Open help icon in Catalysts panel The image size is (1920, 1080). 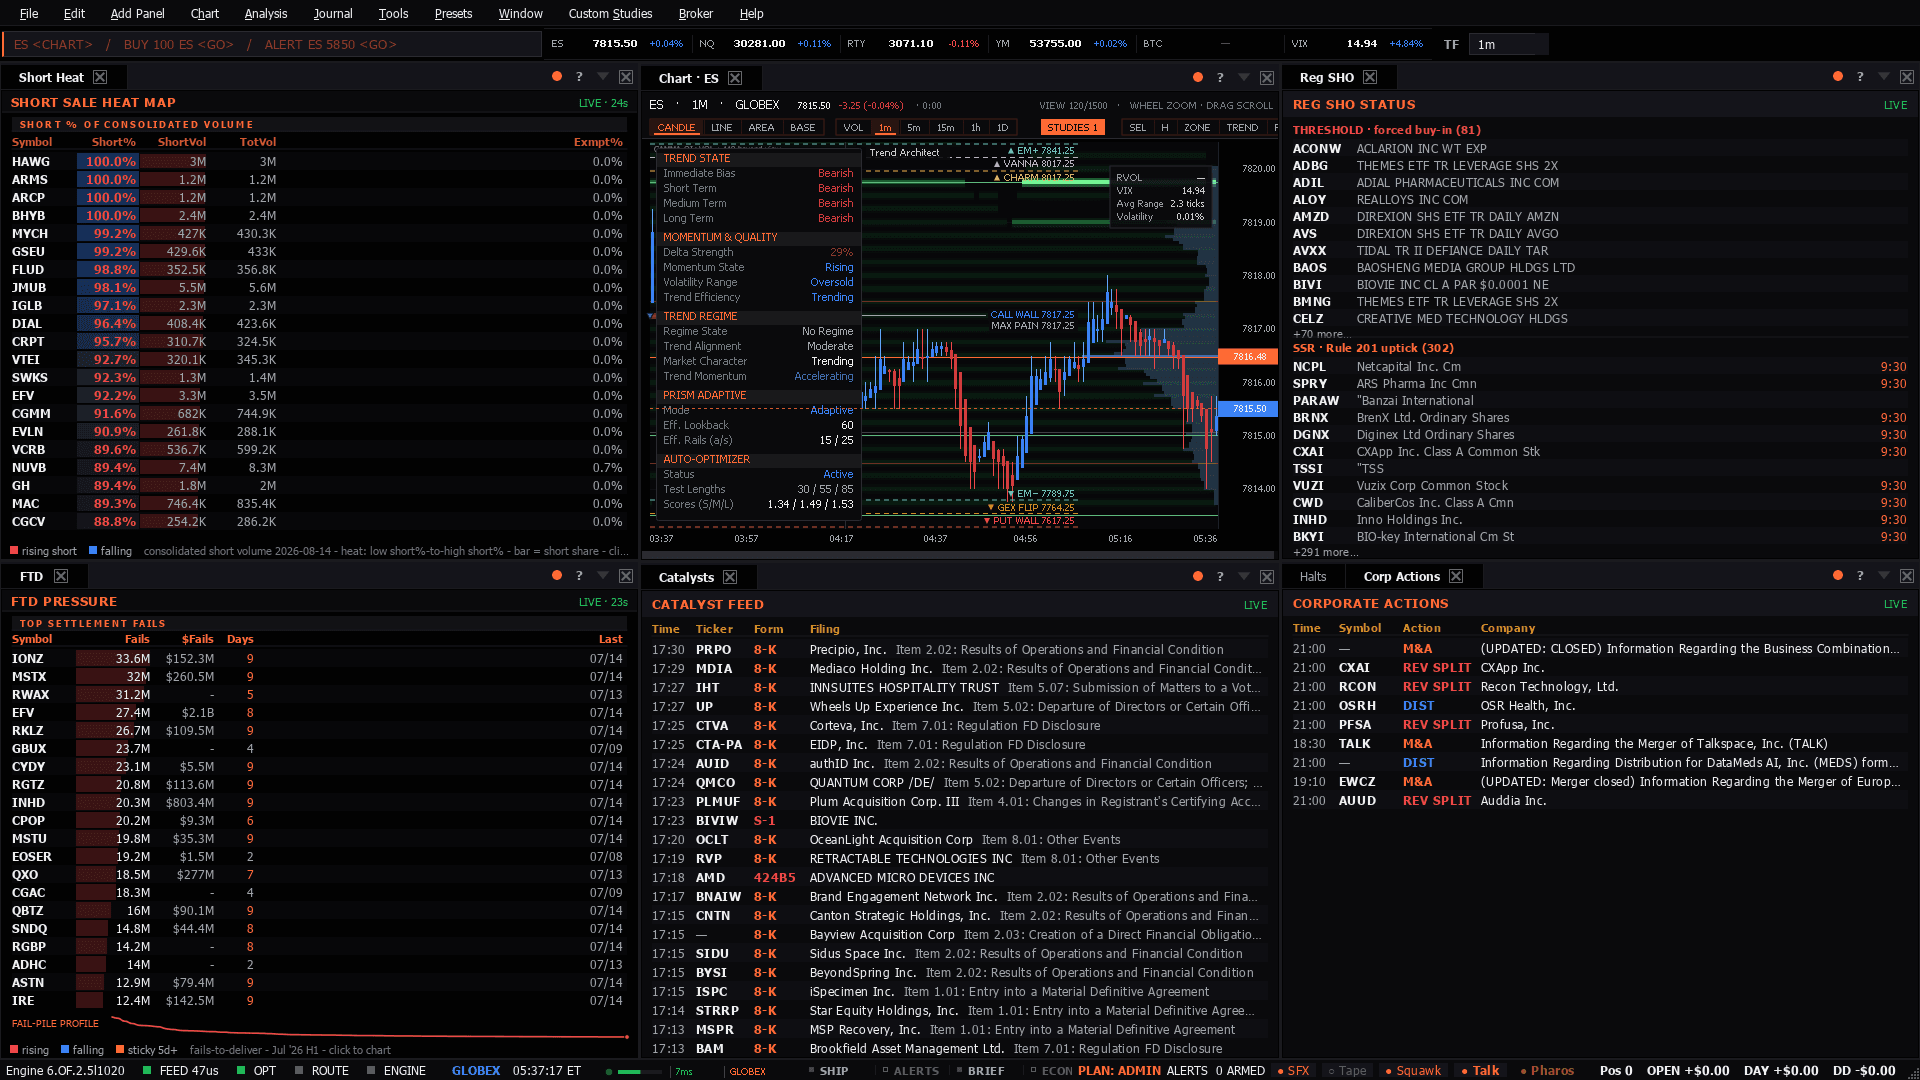1220,577
